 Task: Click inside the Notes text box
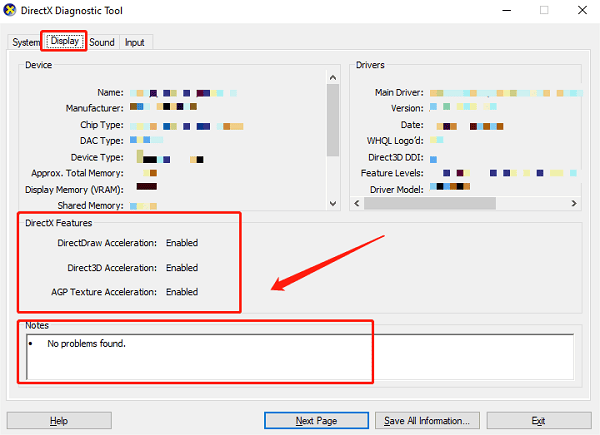coord(300,357)
